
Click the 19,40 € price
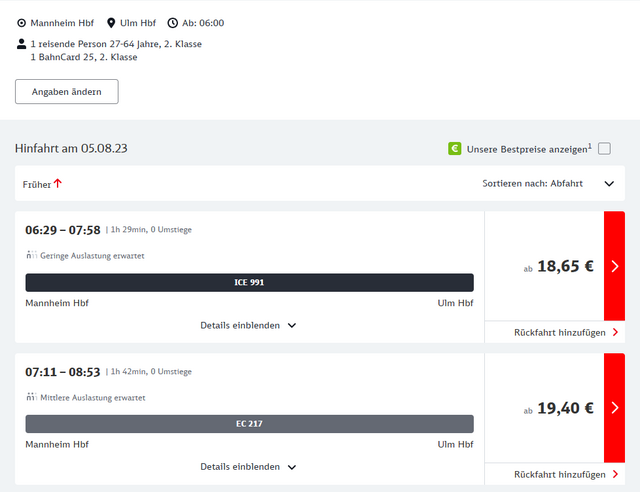pyautogui.click(x=565, y=408)
